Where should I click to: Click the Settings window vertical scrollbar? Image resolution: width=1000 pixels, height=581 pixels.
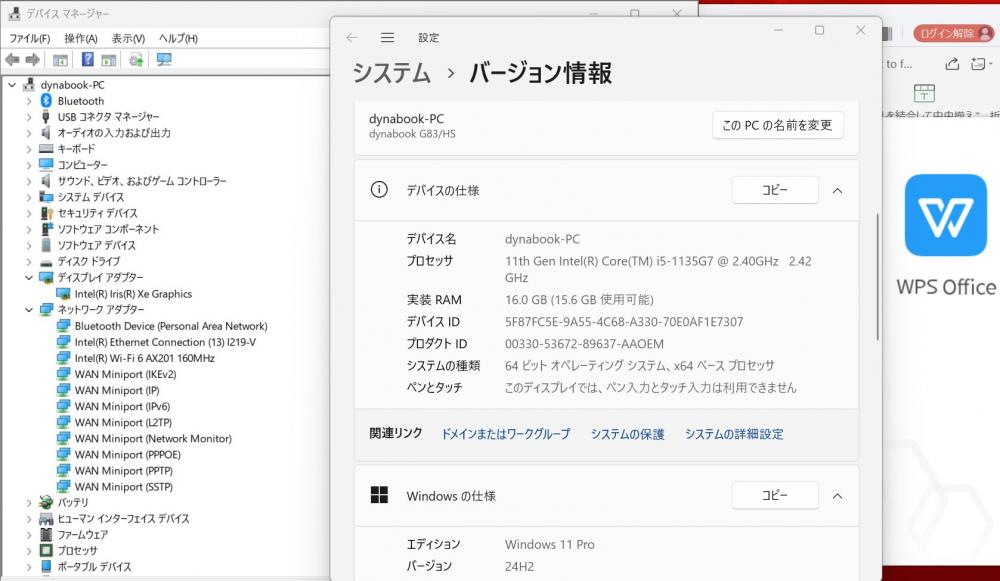[x=878, y=277]
